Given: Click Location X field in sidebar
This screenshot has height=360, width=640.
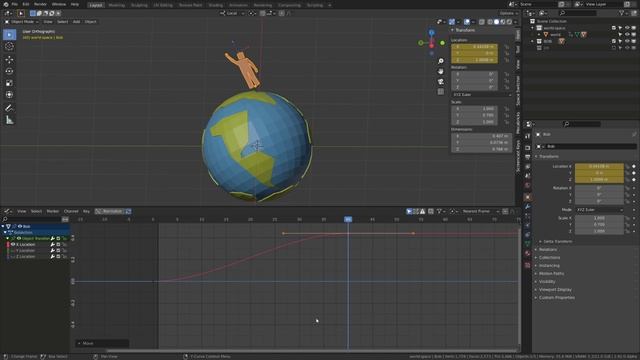Looking at the screenshot, I should pos(474,47).
